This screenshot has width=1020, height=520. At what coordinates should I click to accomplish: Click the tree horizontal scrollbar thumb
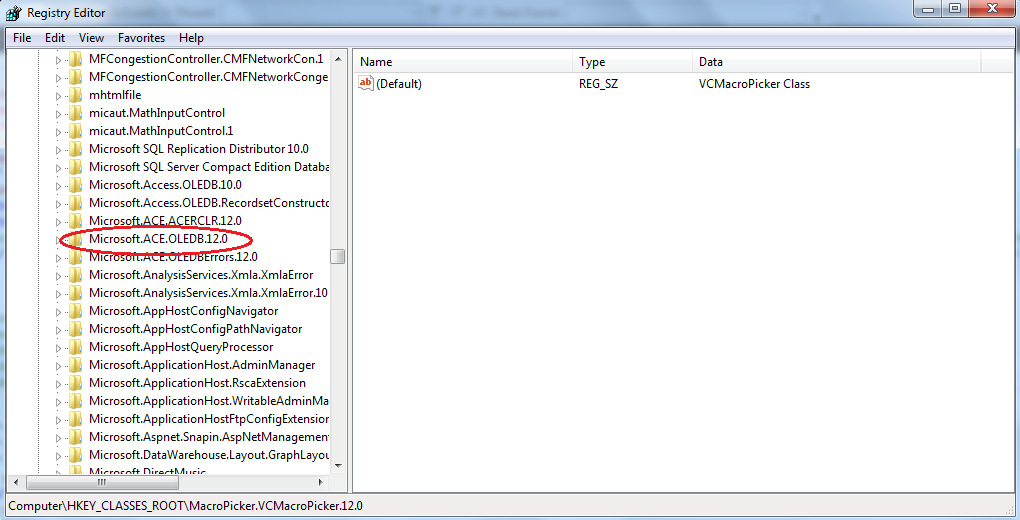(x=101, y=482)
